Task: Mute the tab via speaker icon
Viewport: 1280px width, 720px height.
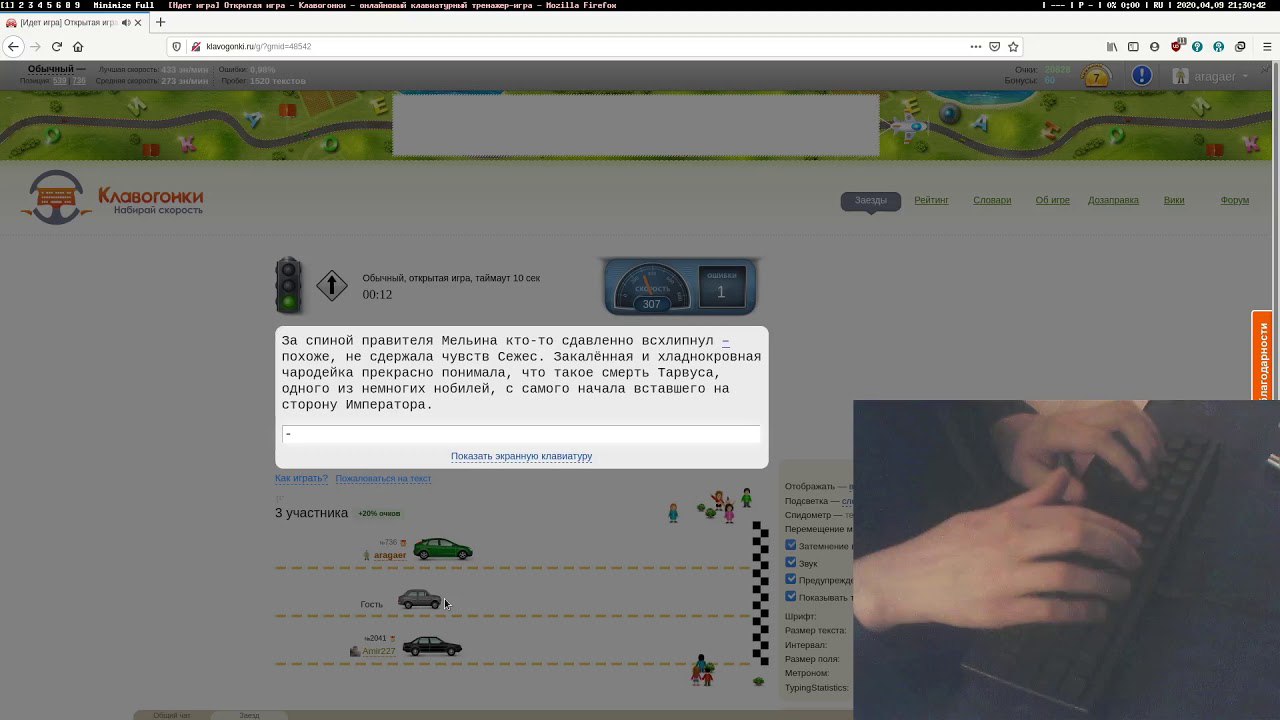Action: coord(126,22)
